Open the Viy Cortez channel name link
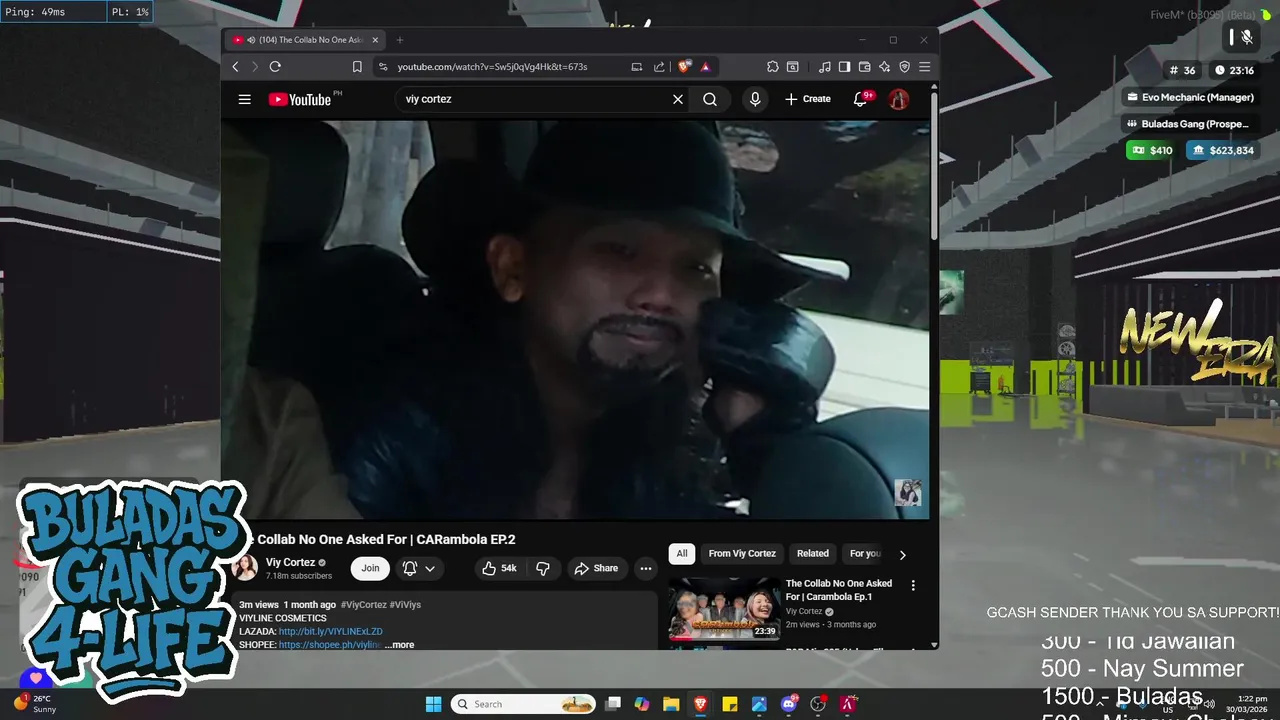This screenshot has height=720, width=1280. pyautogui.click(x=290, y=562)
